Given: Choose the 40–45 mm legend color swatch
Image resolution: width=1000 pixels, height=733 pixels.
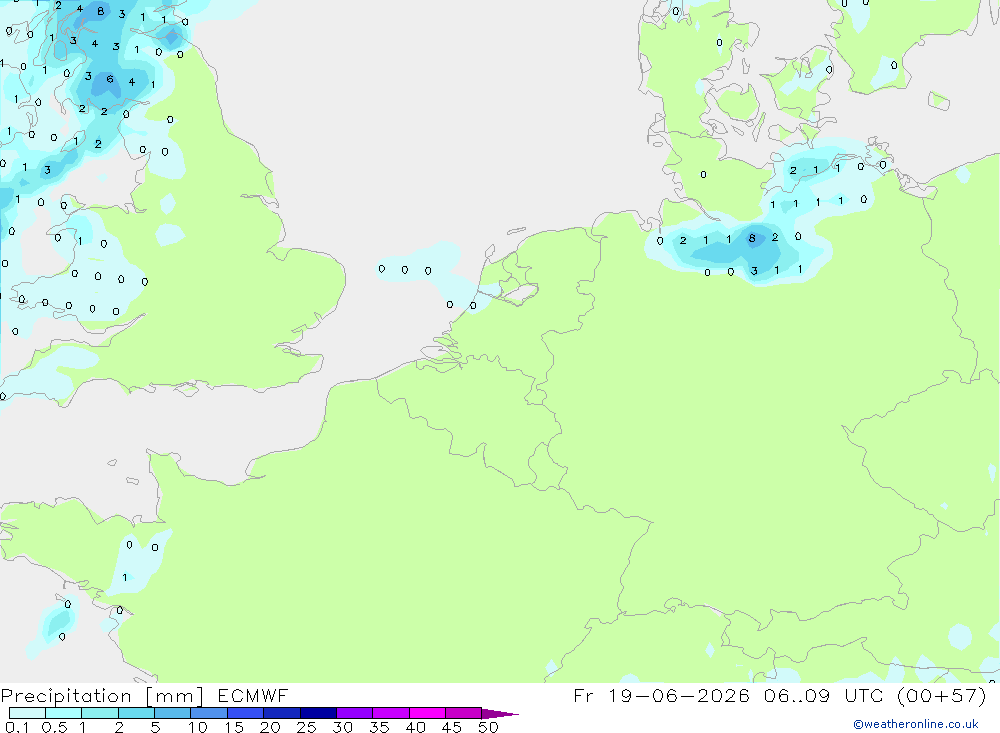Looking at the screenshot, I should pos(427,713).
